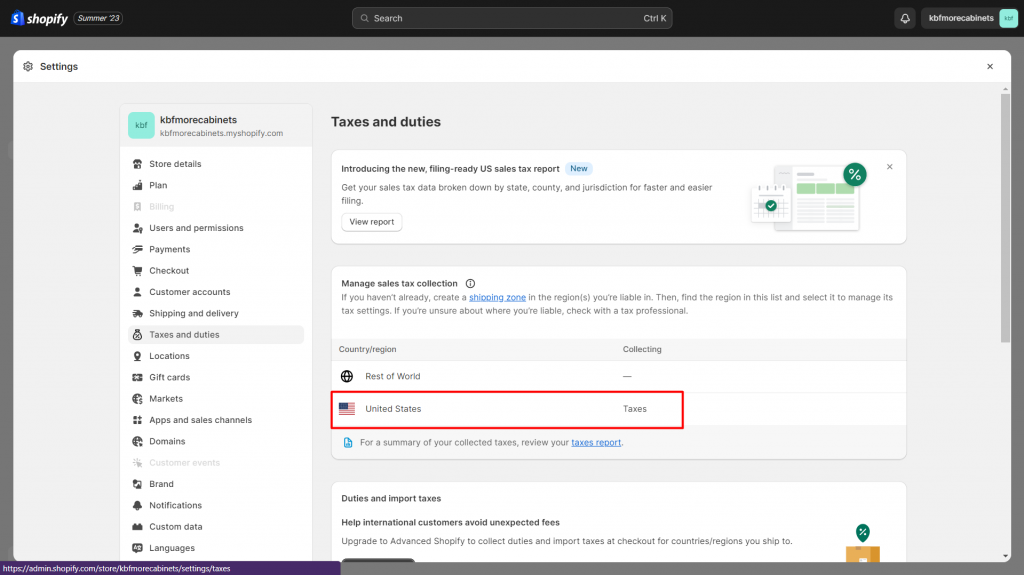Image resolution: width=1024 pixels, height=575 pixels.
Task: Click the Store details icon
Action: pyautogui.click(x=137, y=164)
